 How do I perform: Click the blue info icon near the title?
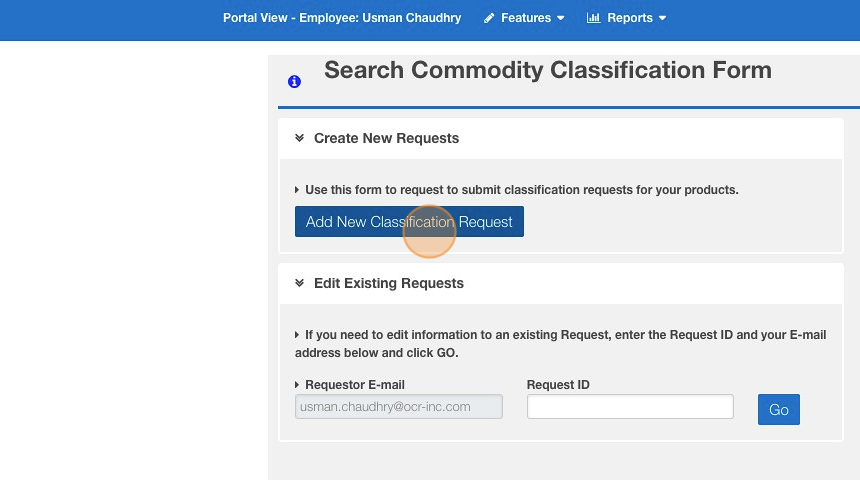click(294, 82)
